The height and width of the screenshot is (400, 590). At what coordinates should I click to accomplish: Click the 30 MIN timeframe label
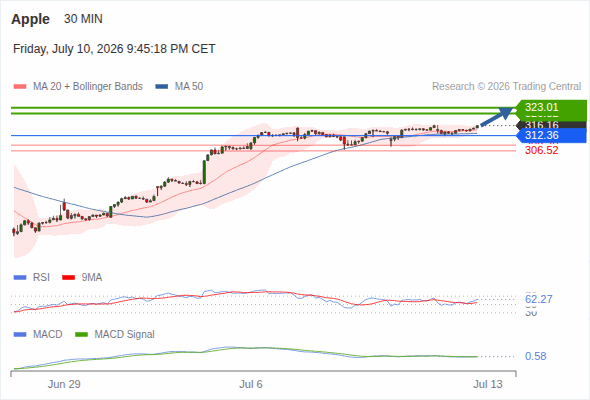(x=83, y=19)
